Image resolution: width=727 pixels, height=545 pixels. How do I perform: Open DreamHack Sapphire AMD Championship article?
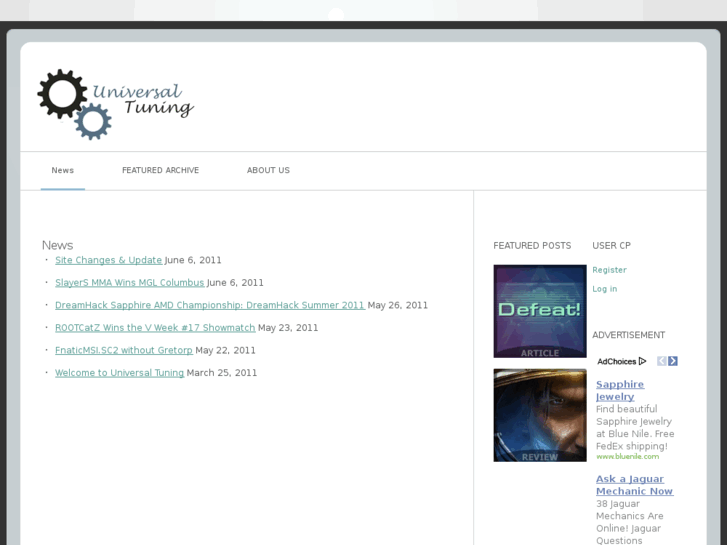(x=210, y=305)
